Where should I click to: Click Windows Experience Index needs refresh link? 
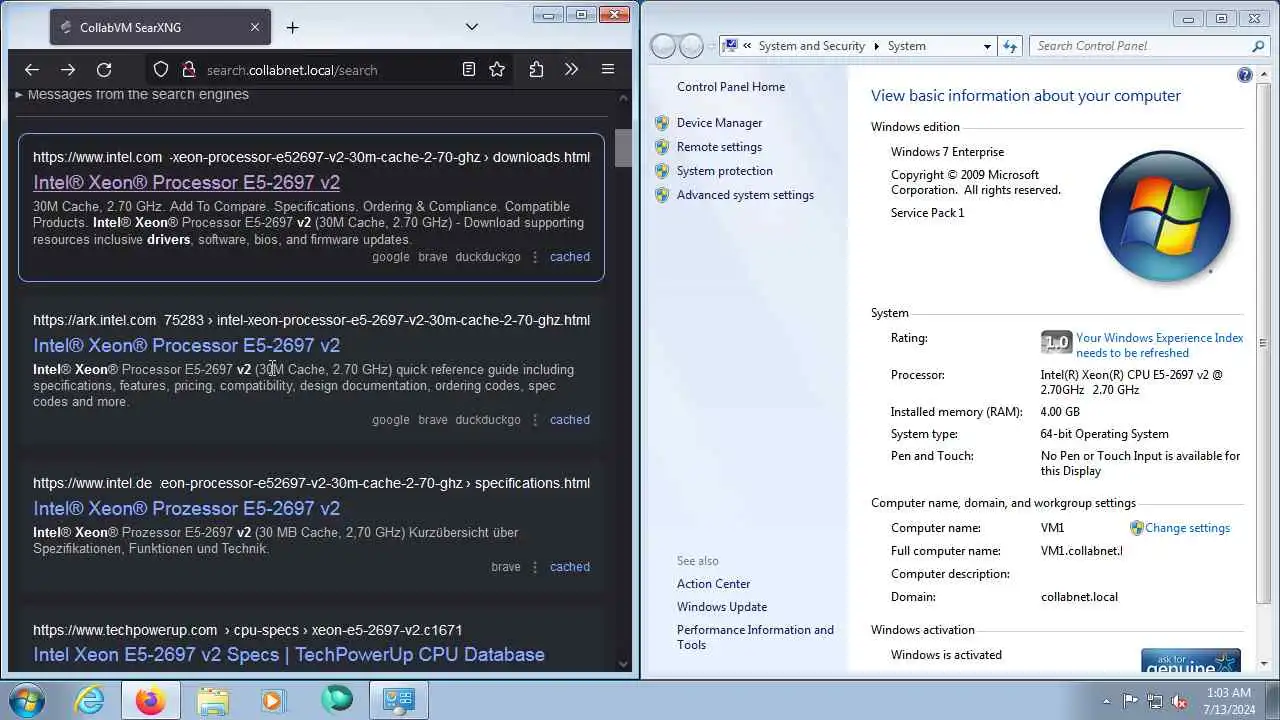(1159, 345)
